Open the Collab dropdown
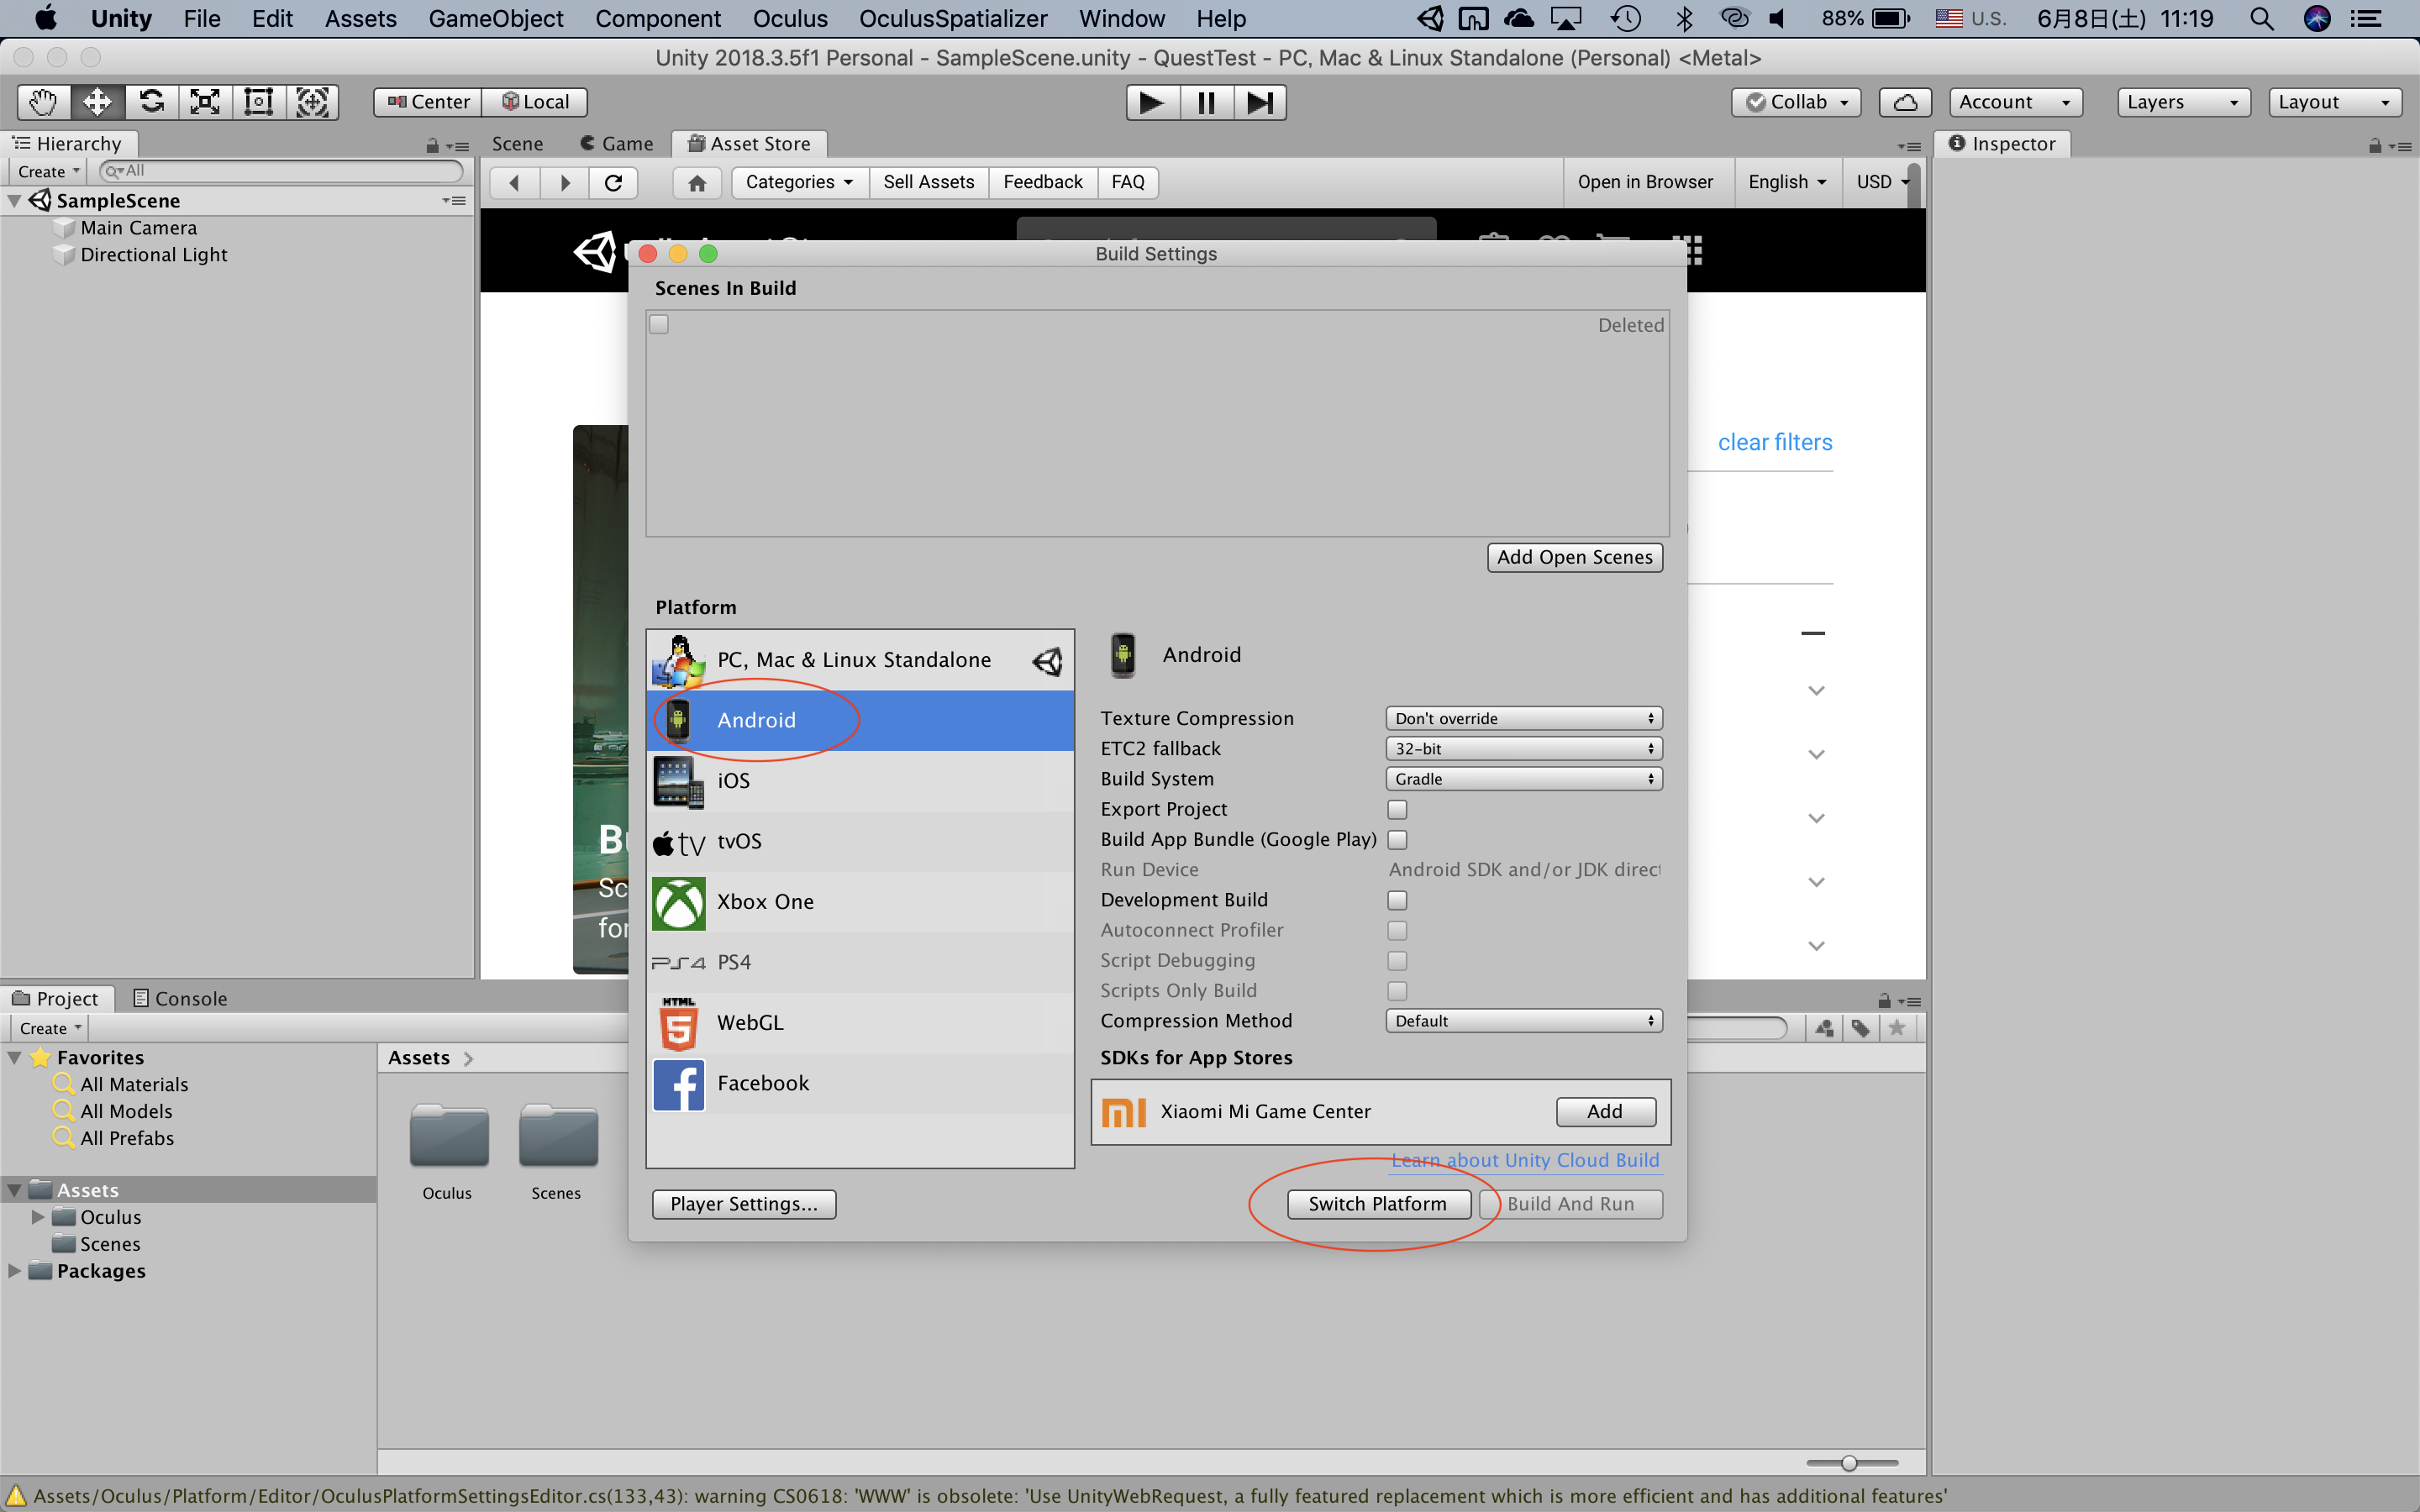Image resolution: width=2420 pixels, height=1512 pixels. pos(1797,102)
